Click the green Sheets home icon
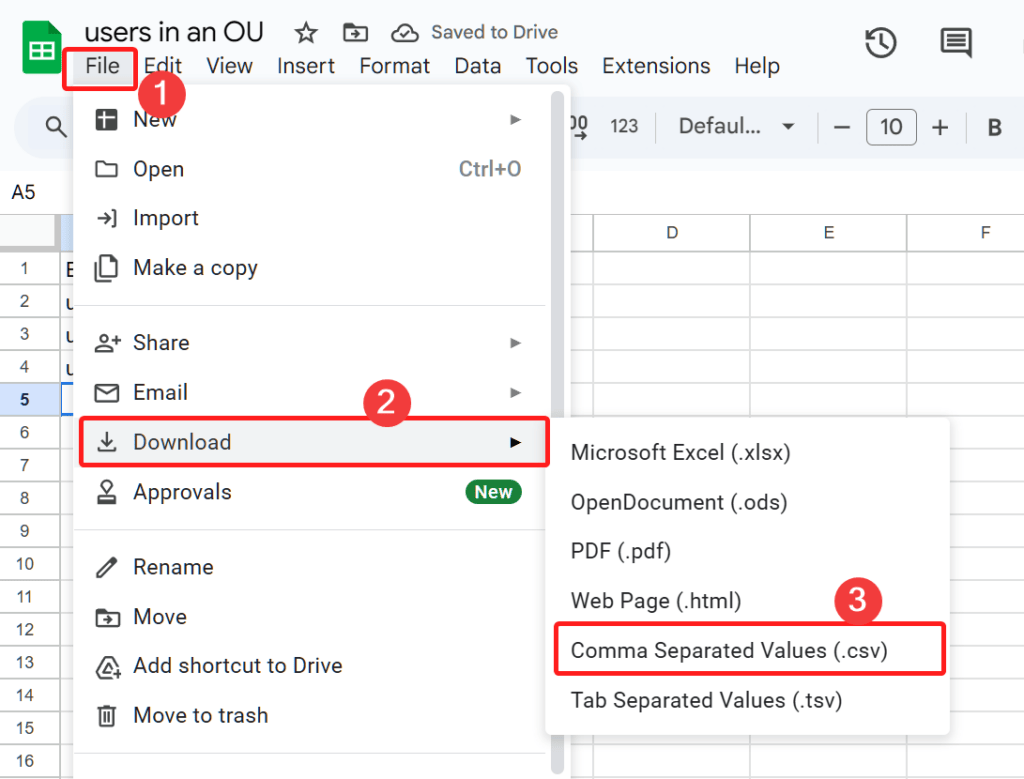The width and height of the screenshot is (1024, 779). (40, 47)
